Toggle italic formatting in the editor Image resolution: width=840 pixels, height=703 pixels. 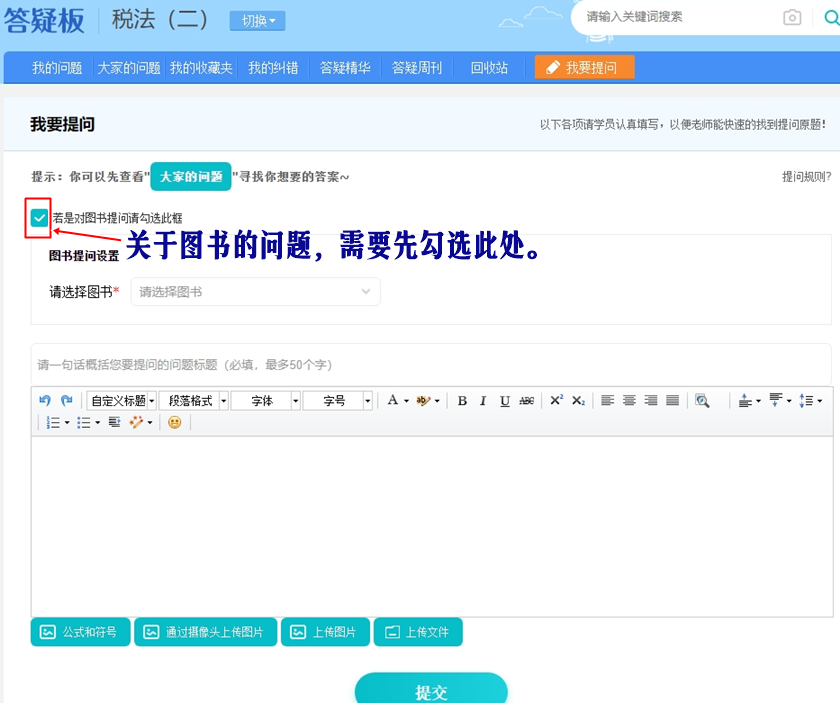[x=483, y=400]
